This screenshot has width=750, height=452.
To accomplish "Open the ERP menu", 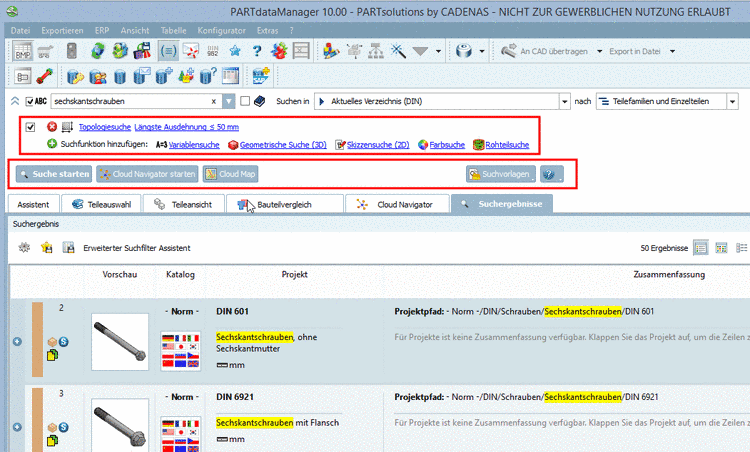I will click(x=102, y=31).
